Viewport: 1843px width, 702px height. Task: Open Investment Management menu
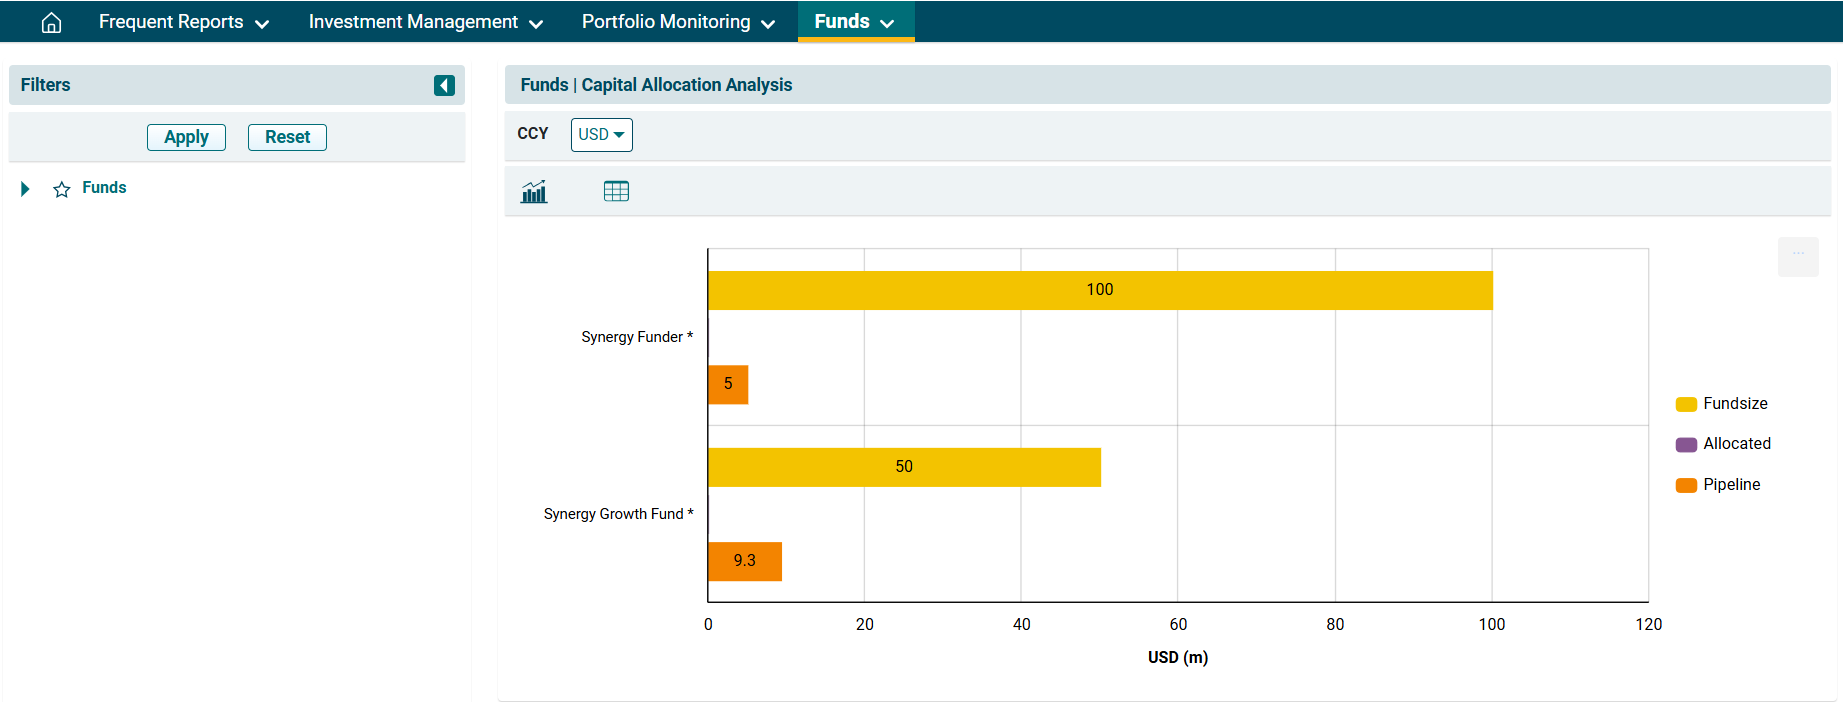[x=425, y=22]
